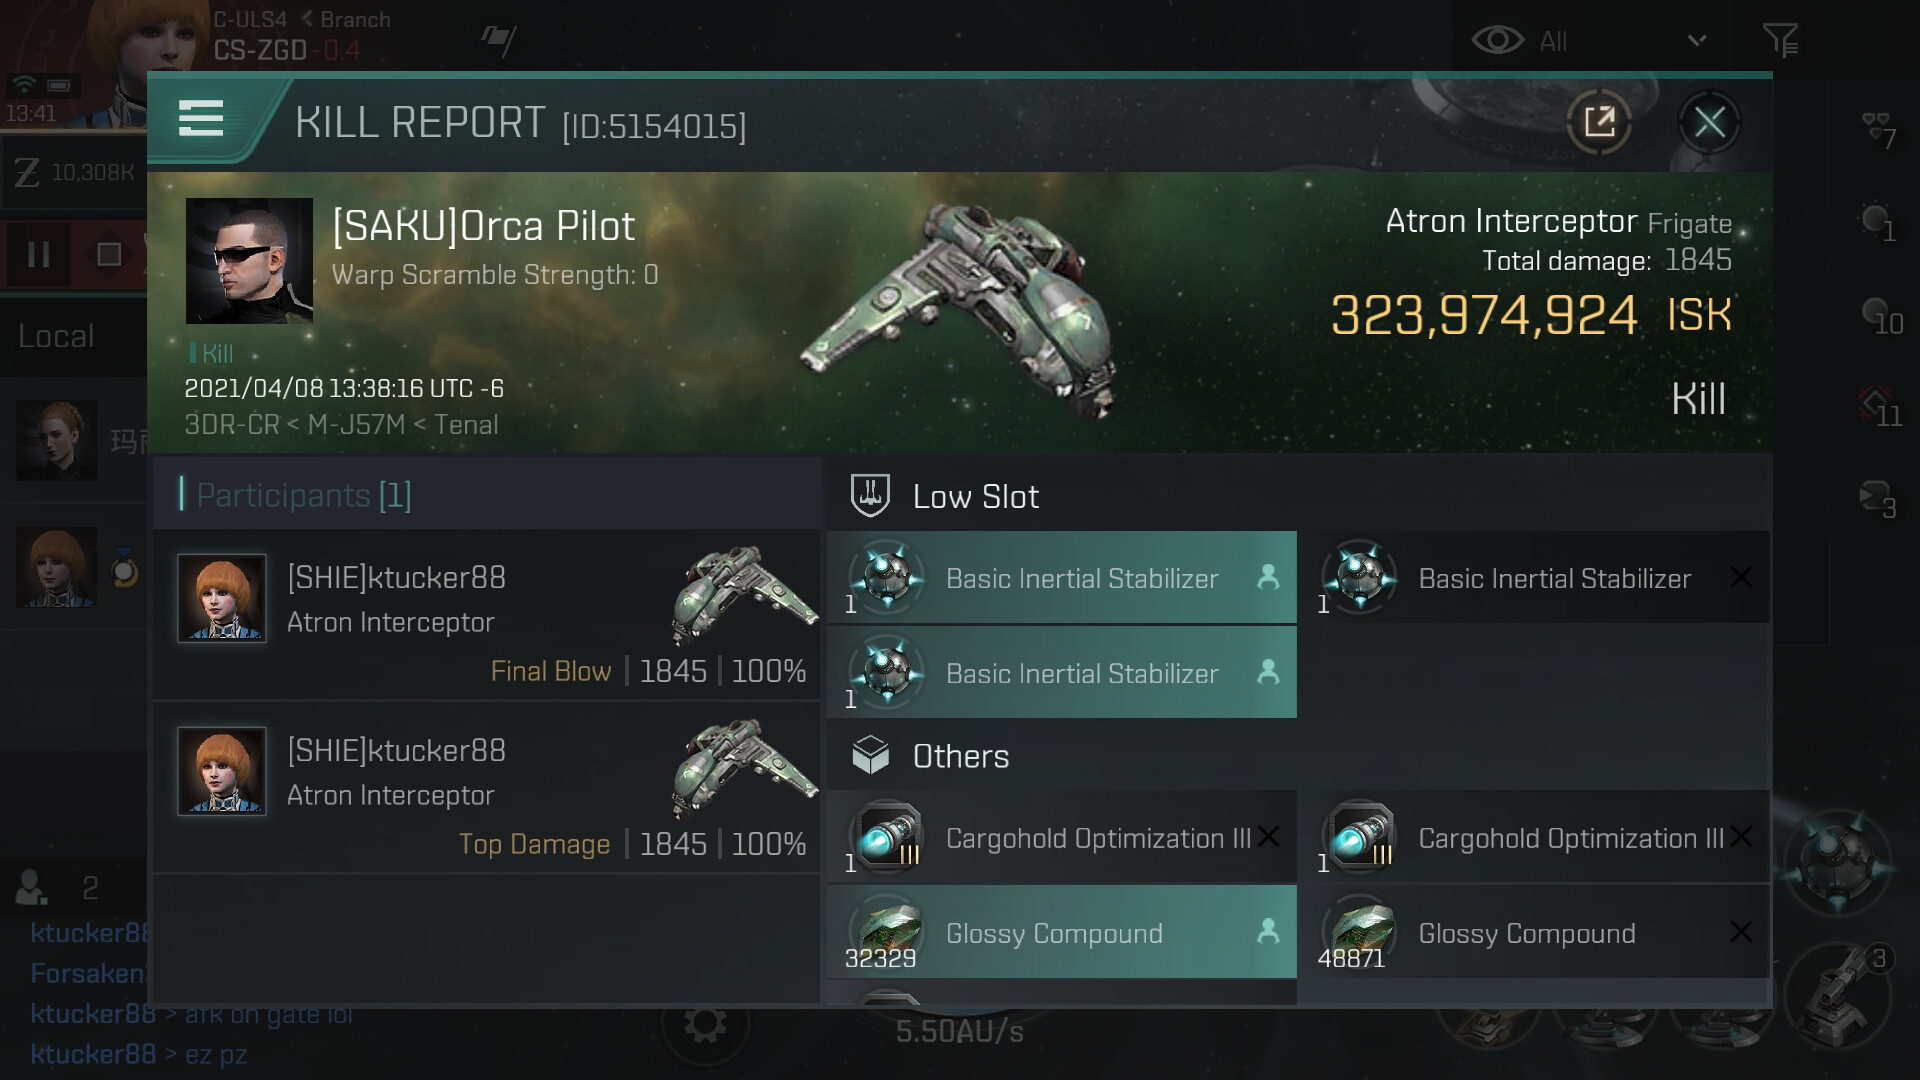Image resolution: width=1920 pixels, height=1080 pixels.
Task: Select dropped Glossy Compound 32329 item
Action: pyautogui.click(x=1061, y=933)
